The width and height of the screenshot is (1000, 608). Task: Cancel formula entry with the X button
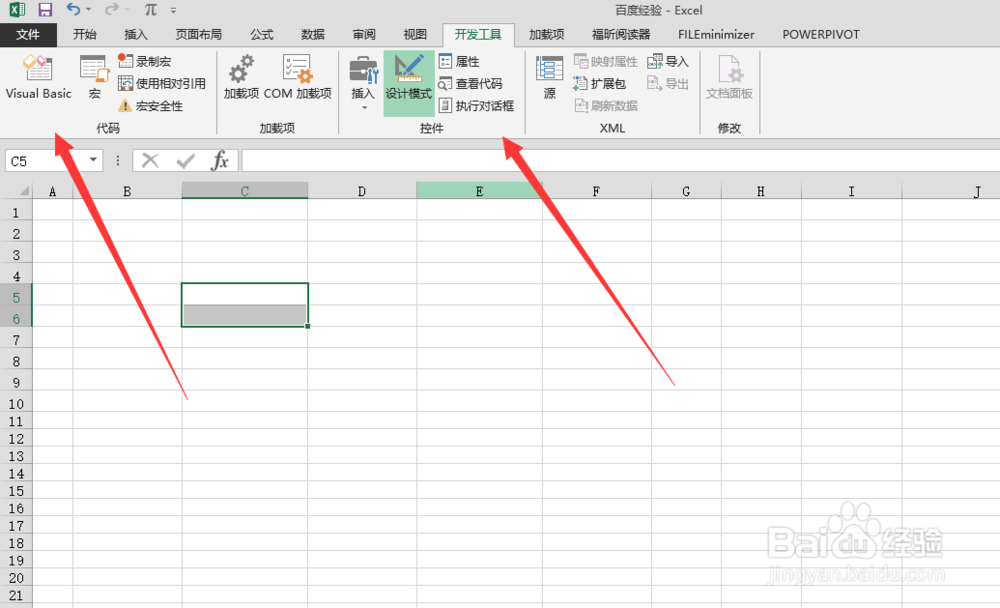click(x=151, y=161)
